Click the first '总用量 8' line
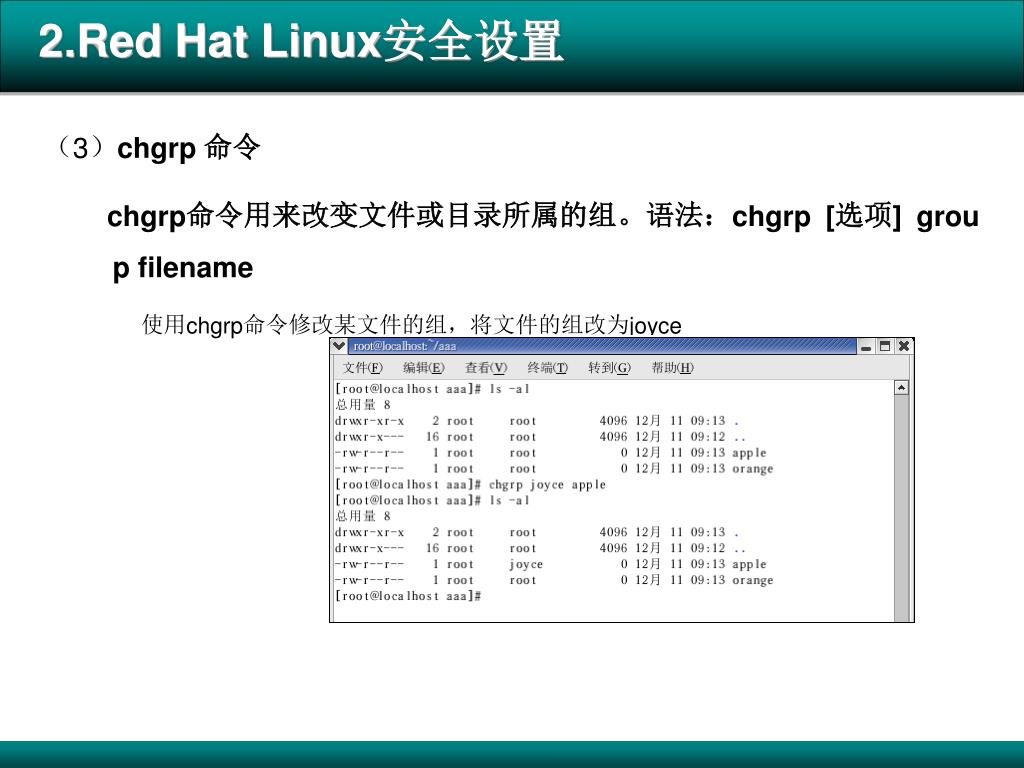 [x=363, y=405]
